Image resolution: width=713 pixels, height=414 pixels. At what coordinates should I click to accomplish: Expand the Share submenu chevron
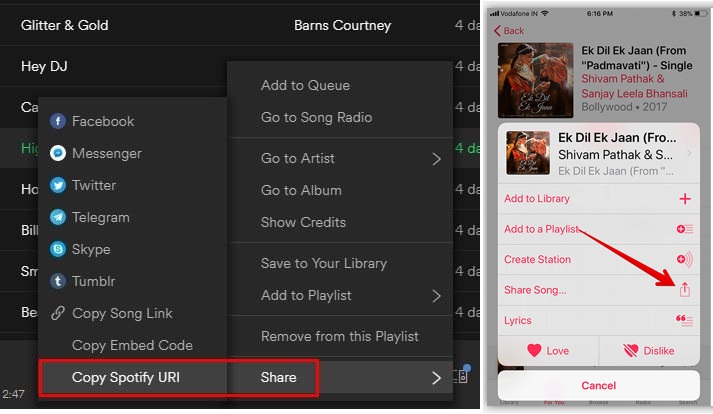coord(437,378)
